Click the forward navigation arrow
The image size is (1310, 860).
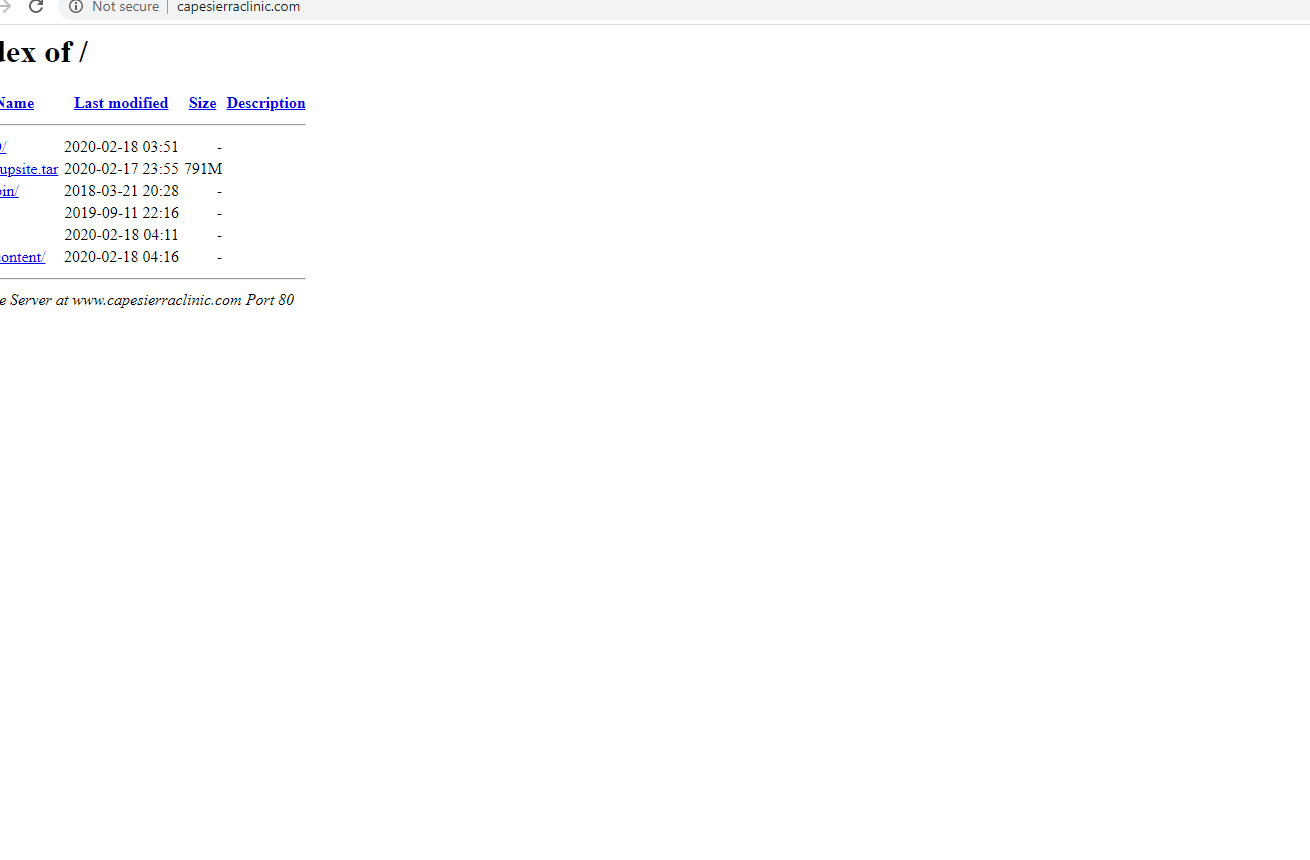(5, 7)
